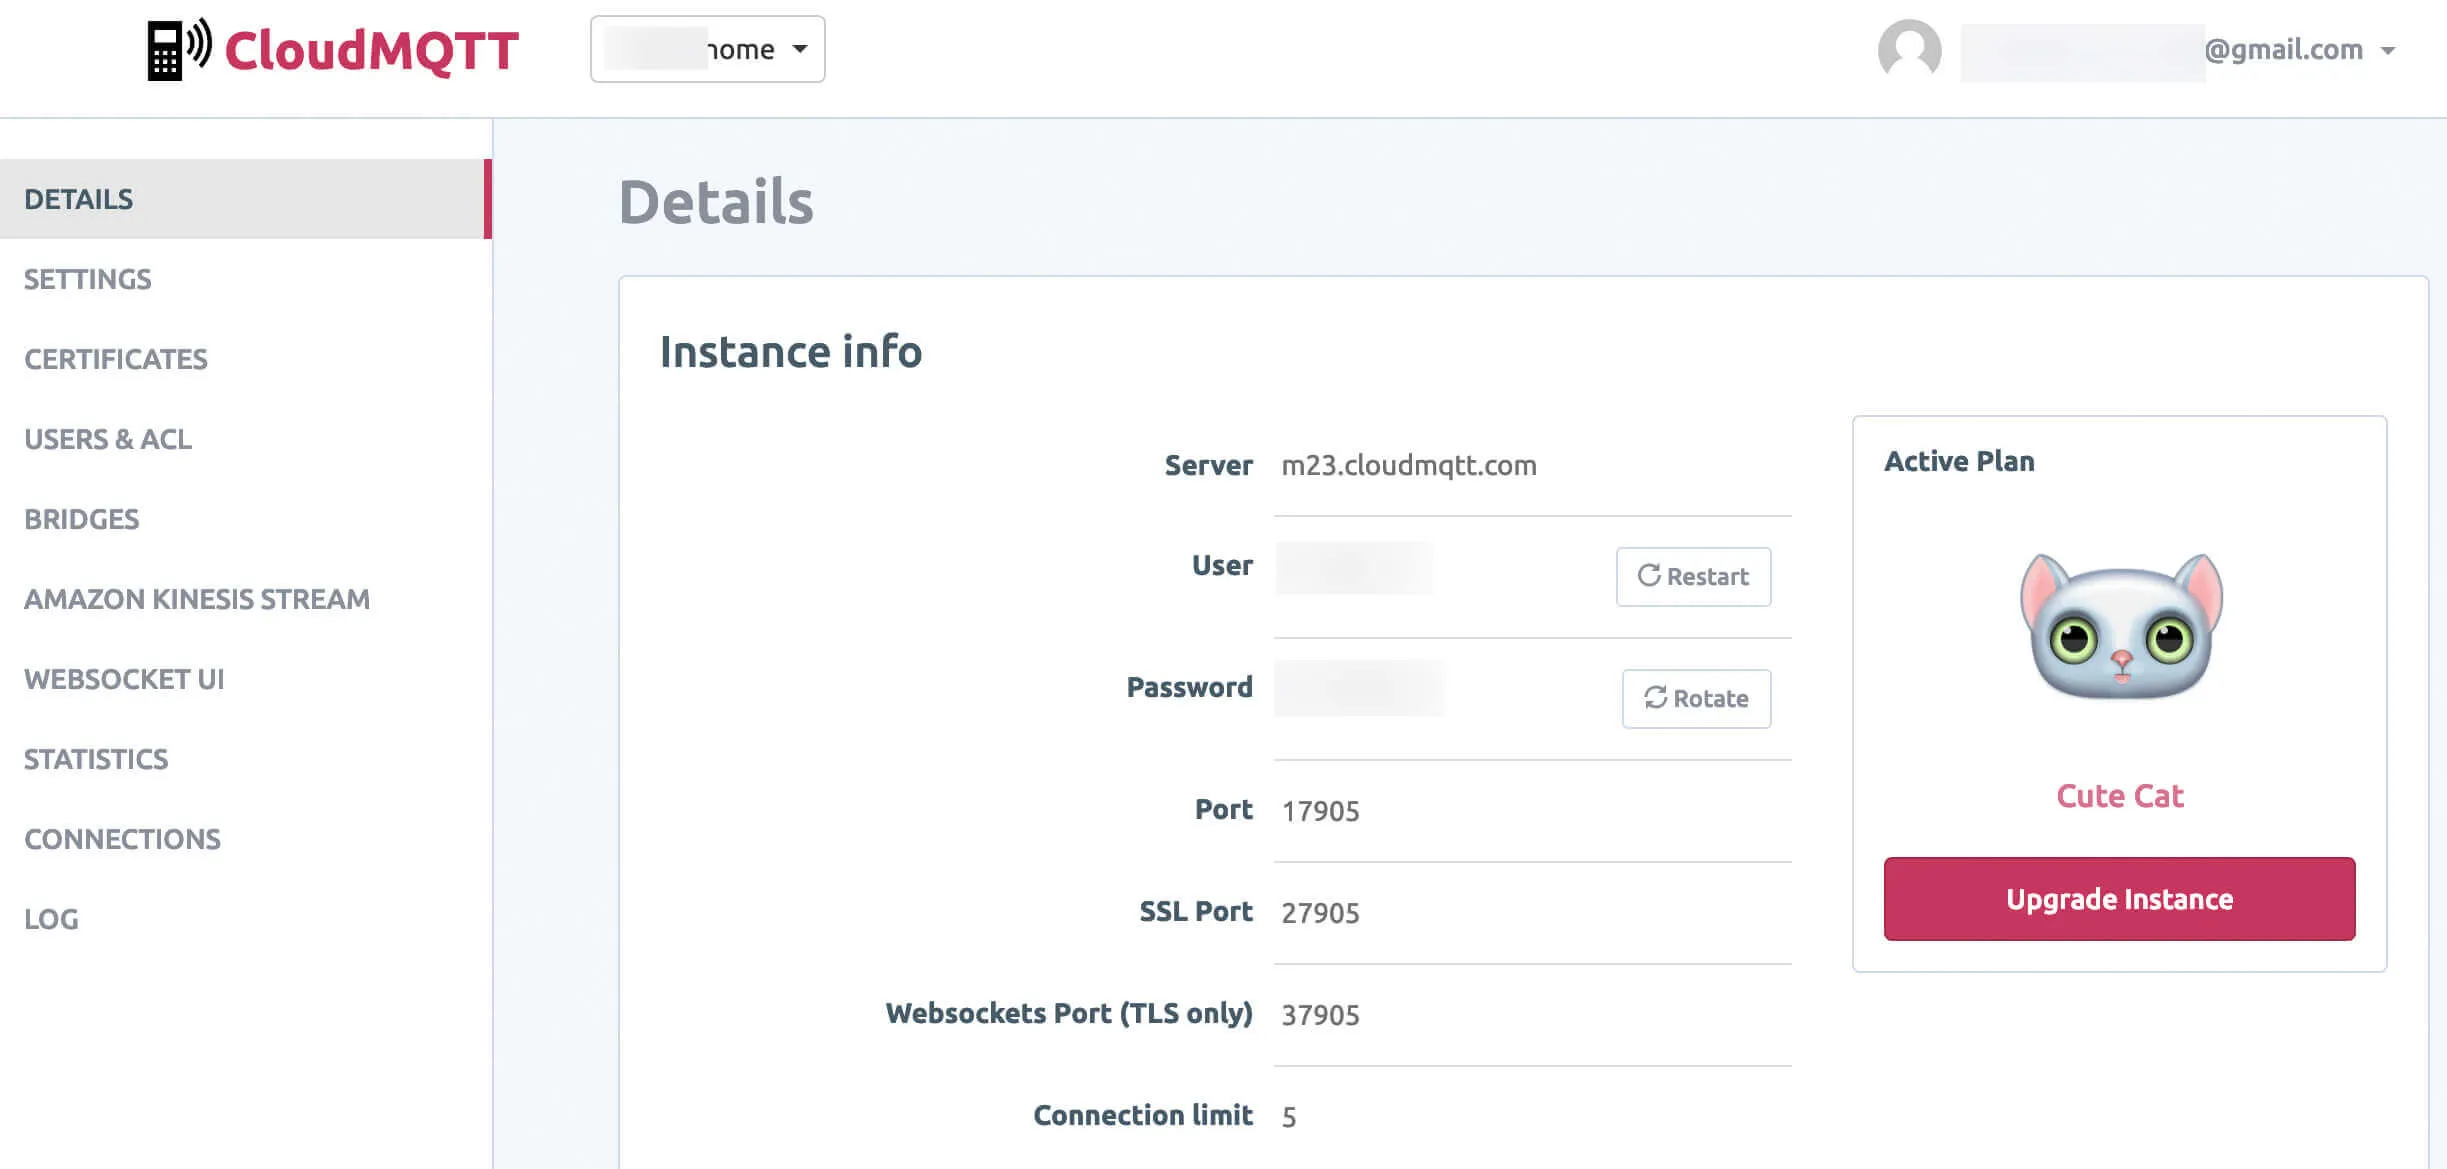Click the CloudMQTT brand name link
This screenshot has width=2447, height=1169.
(x=371, y=51)
